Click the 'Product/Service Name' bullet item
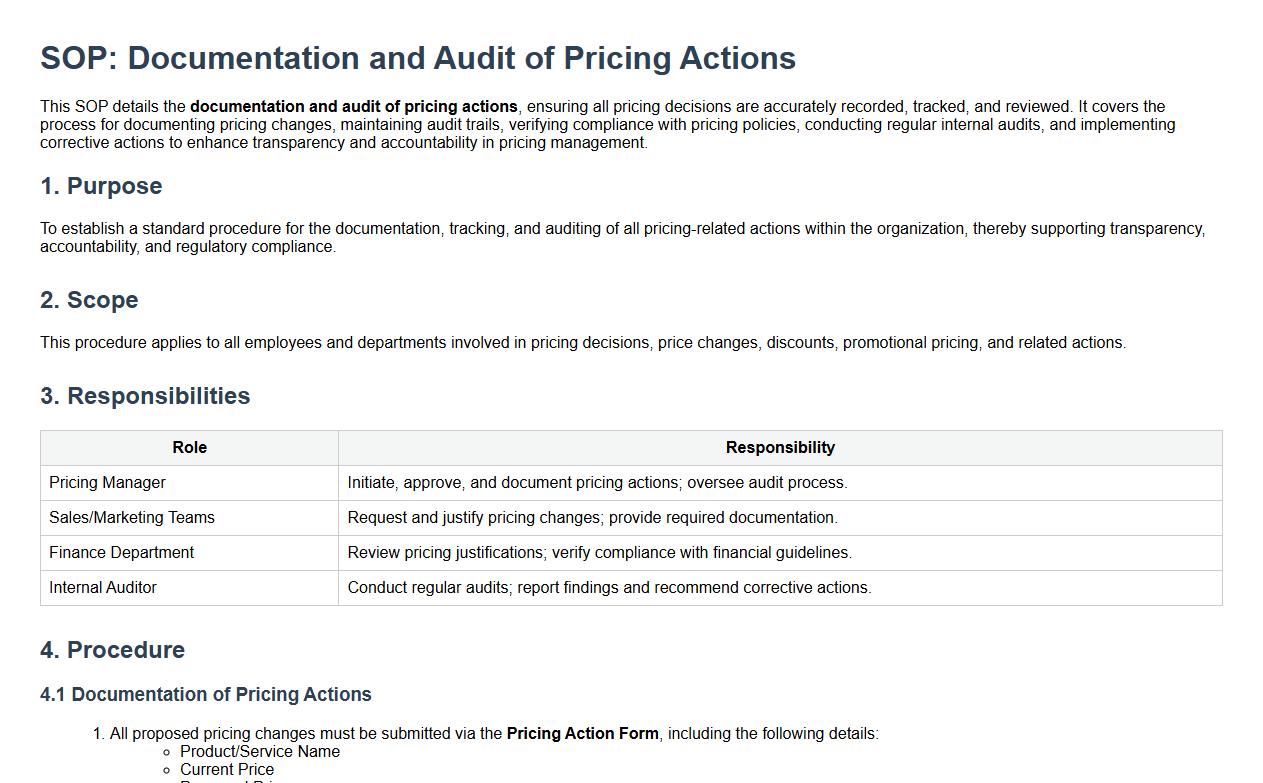This screenshot has width=1263, height=783. pyautogui.click(x=259, y=752)
